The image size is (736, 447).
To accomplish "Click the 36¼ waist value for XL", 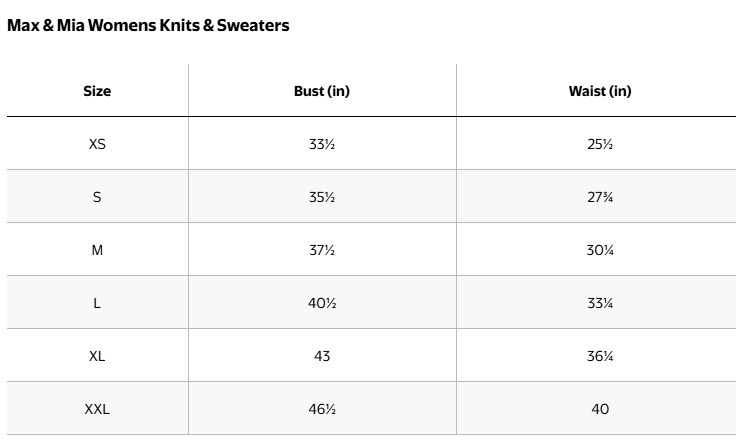I will (600, 356).
